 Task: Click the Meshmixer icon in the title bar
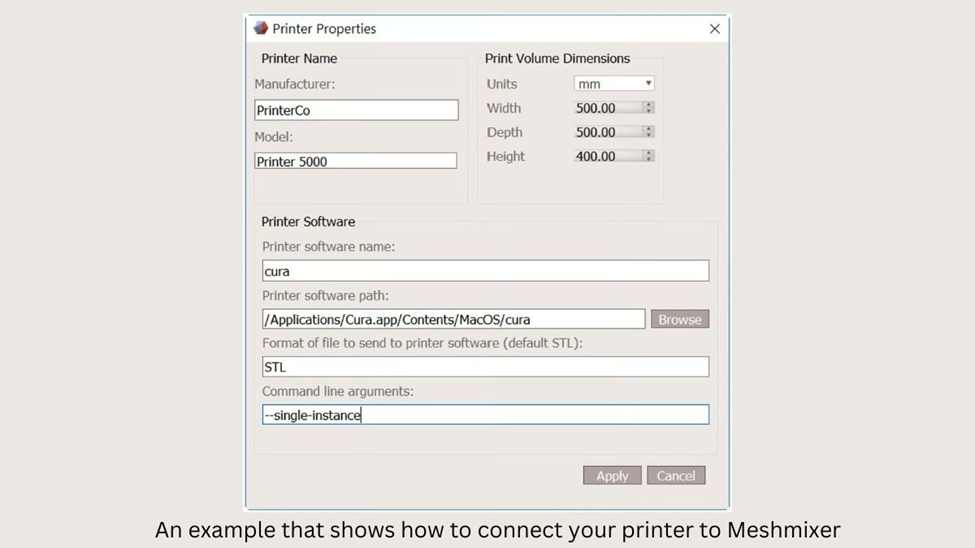point(261,28)
